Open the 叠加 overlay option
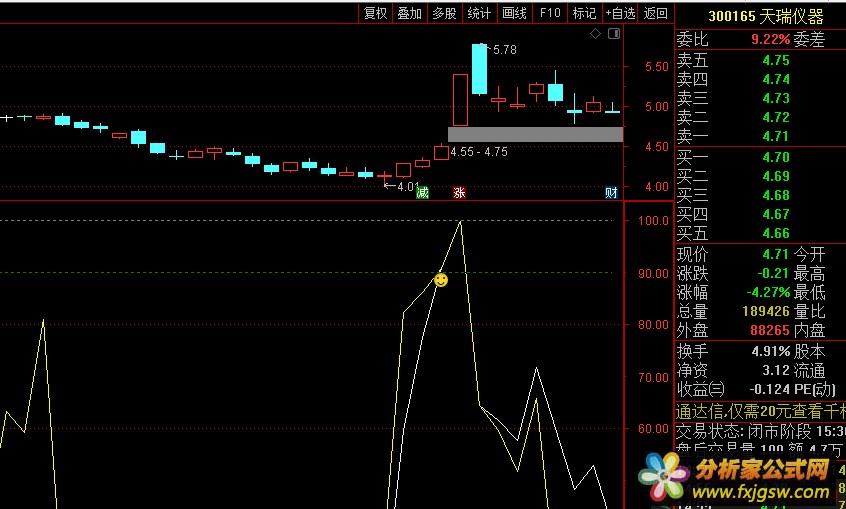Viewport: 846px width, 509px height. tap(410, 13)
